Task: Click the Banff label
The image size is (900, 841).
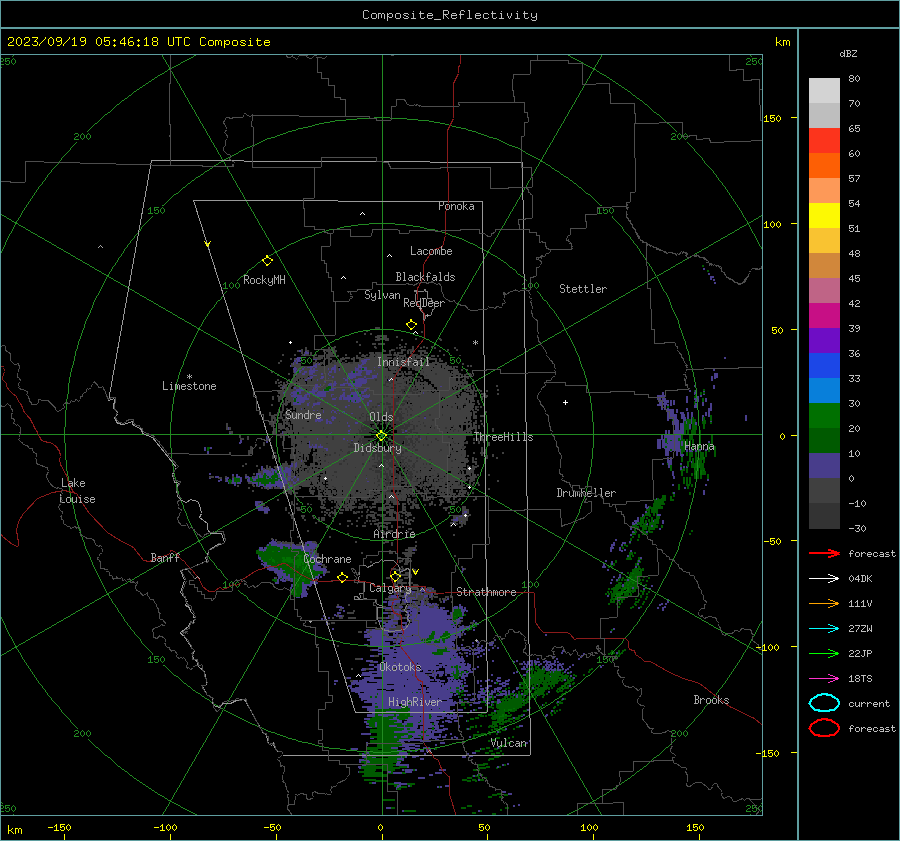Action: [165, 557]
